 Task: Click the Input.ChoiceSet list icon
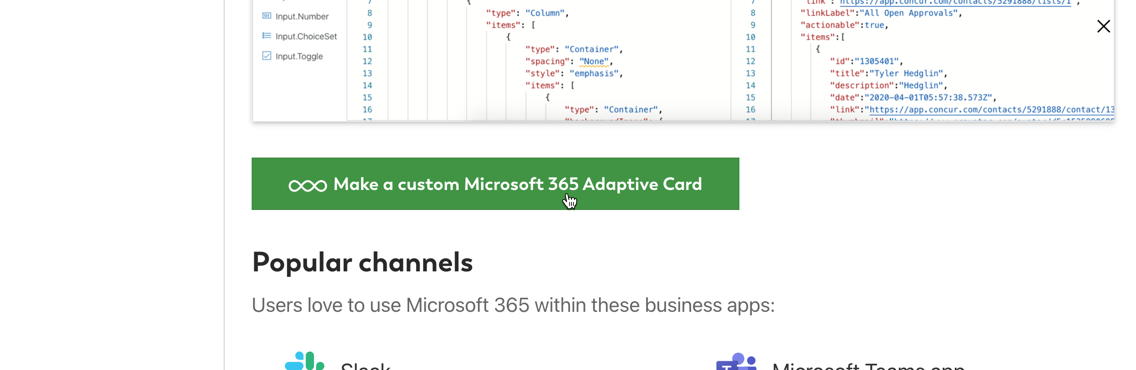266,36
